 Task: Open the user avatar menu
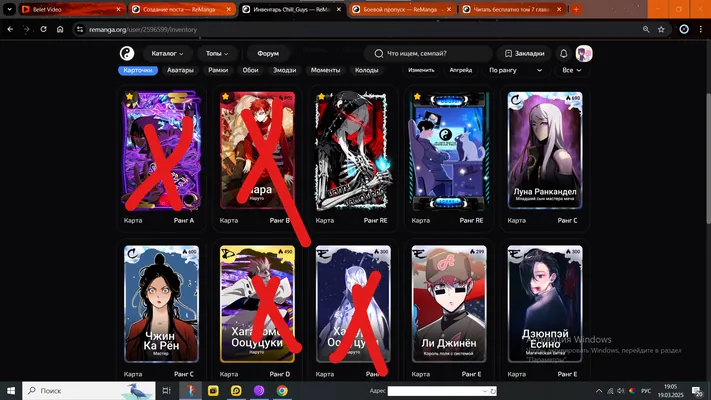(584, 54)
